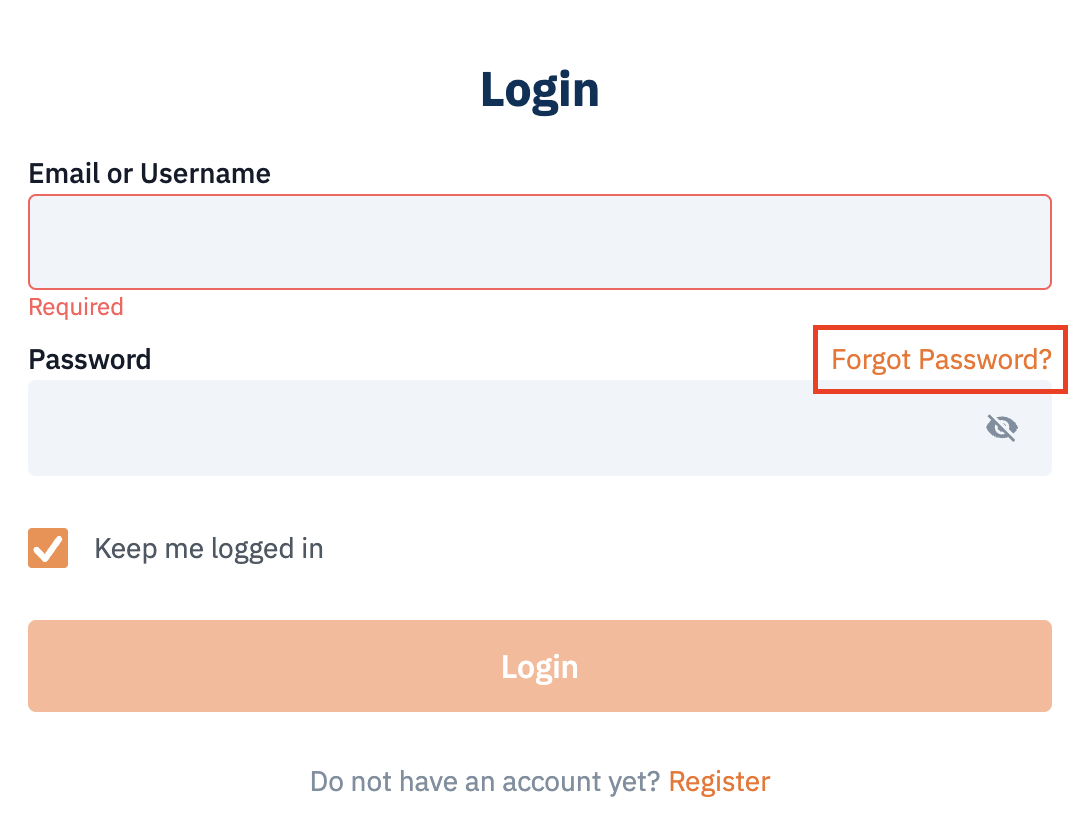1090x828 pixels.
Task: Click the Password label text
Action: tap(90, 359)
